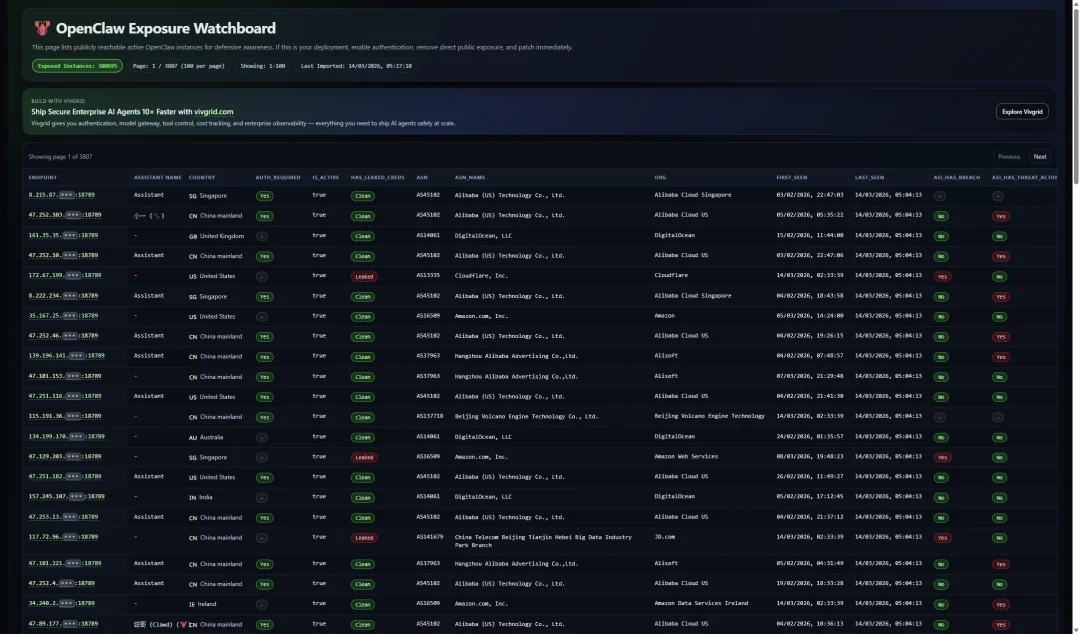Click the Clean badge in the 161.35.35 row
1080x634 pixels.
(x=363, y=236)
